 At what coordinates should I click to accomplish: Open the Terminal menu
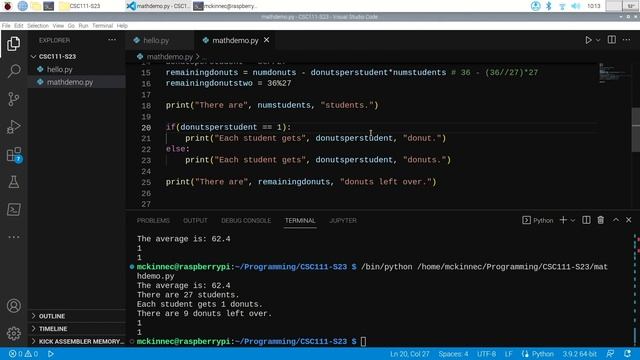(x=102, y=26)
